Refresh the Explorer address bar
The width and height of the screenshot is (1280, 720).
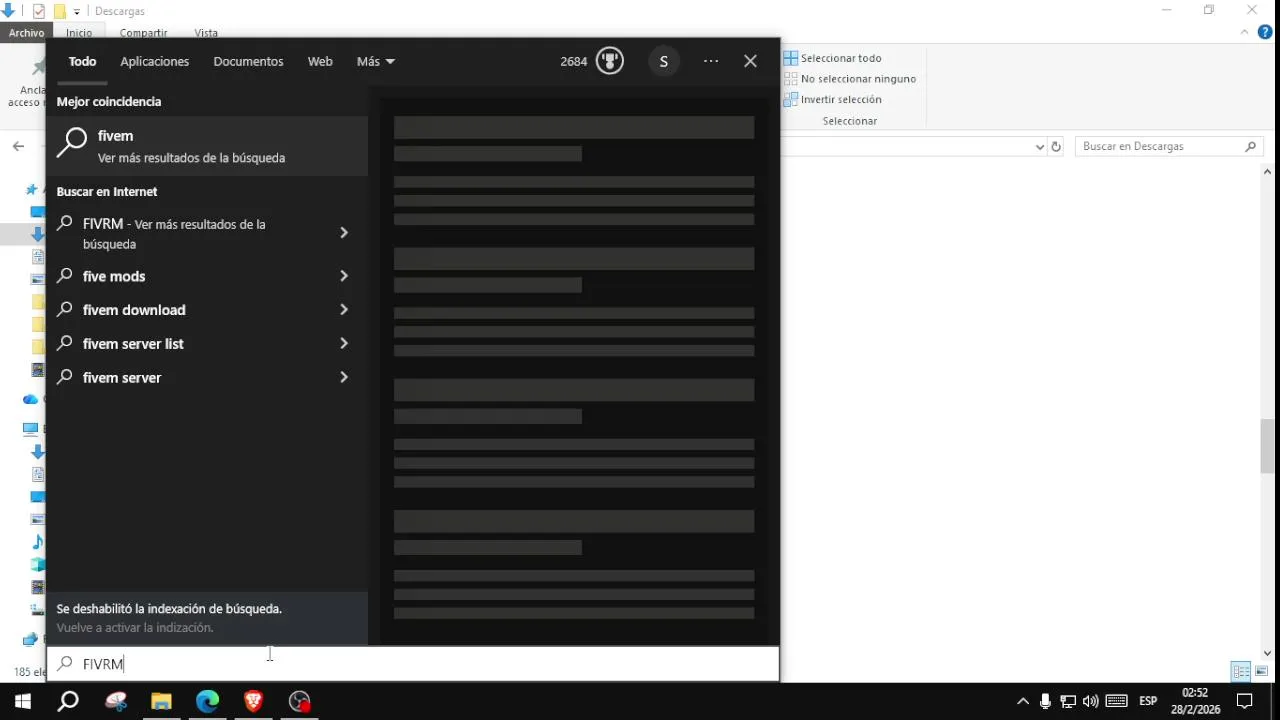click(x=1056, y=146)
